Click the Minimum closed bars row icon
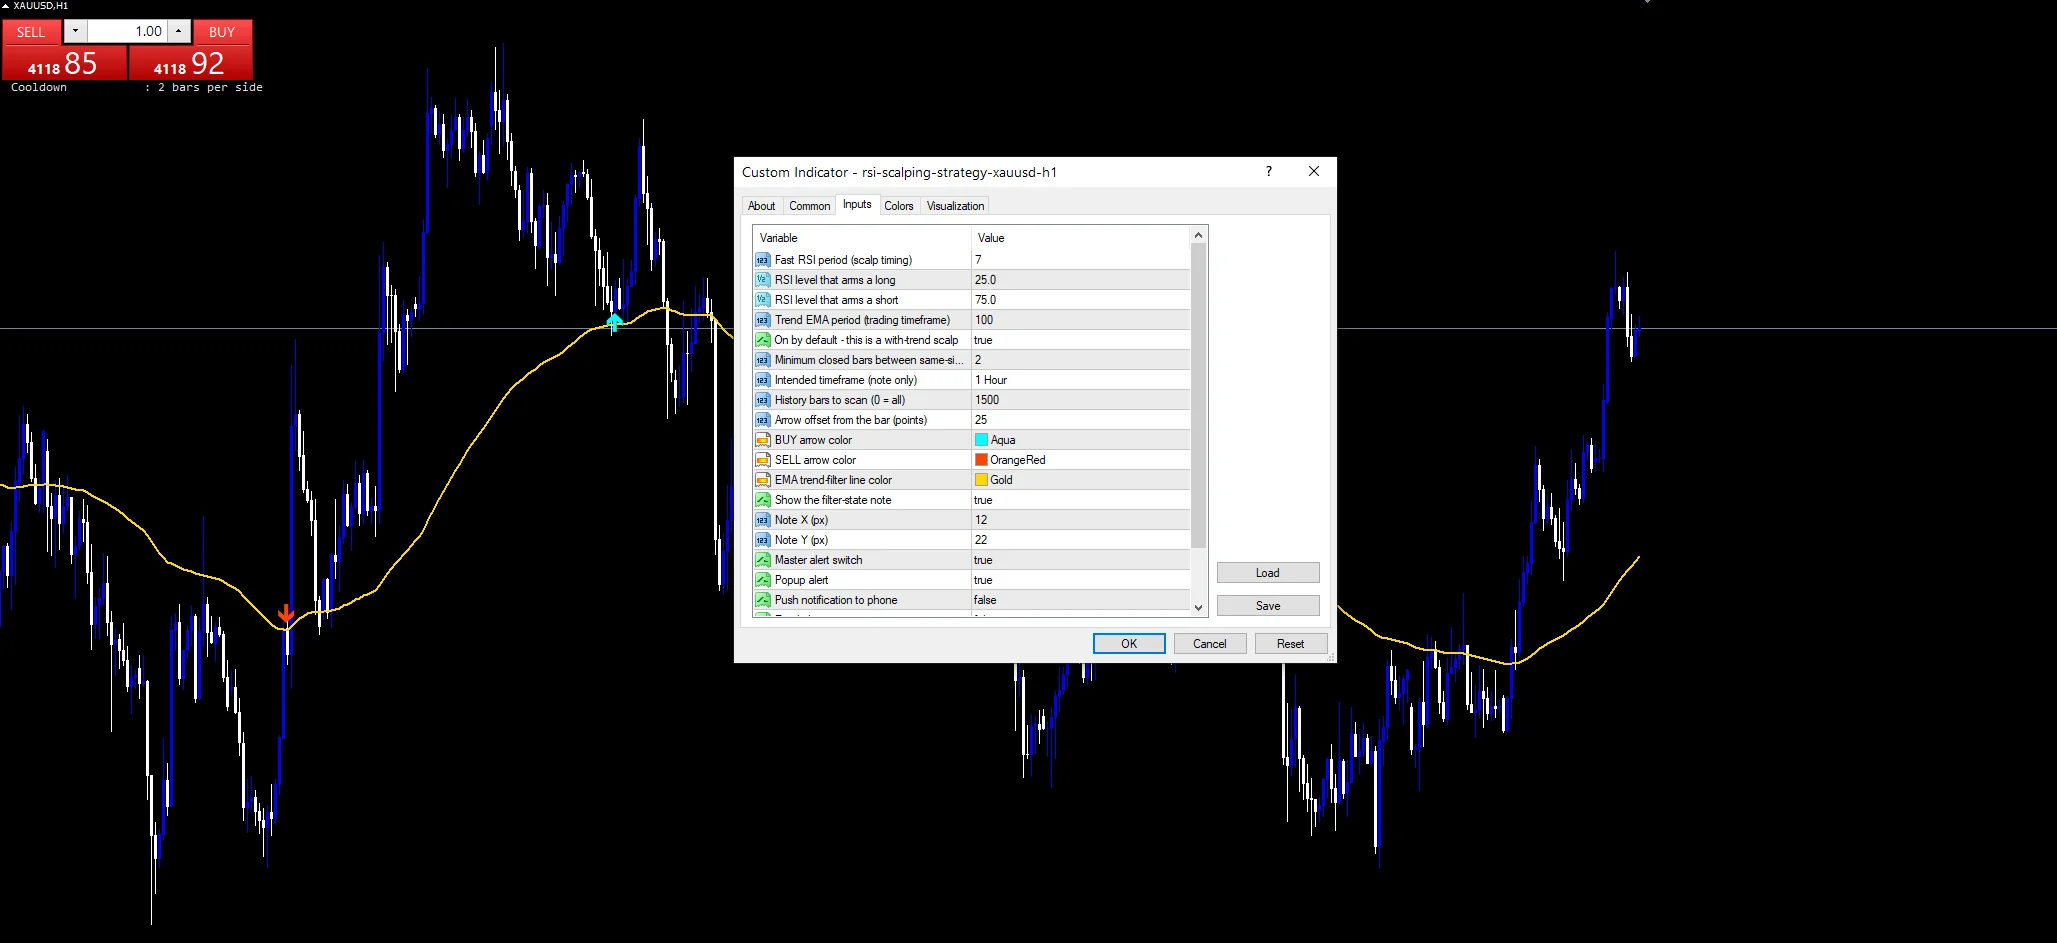The height and width of the screenshot is (943, 2057). (763, 360)
